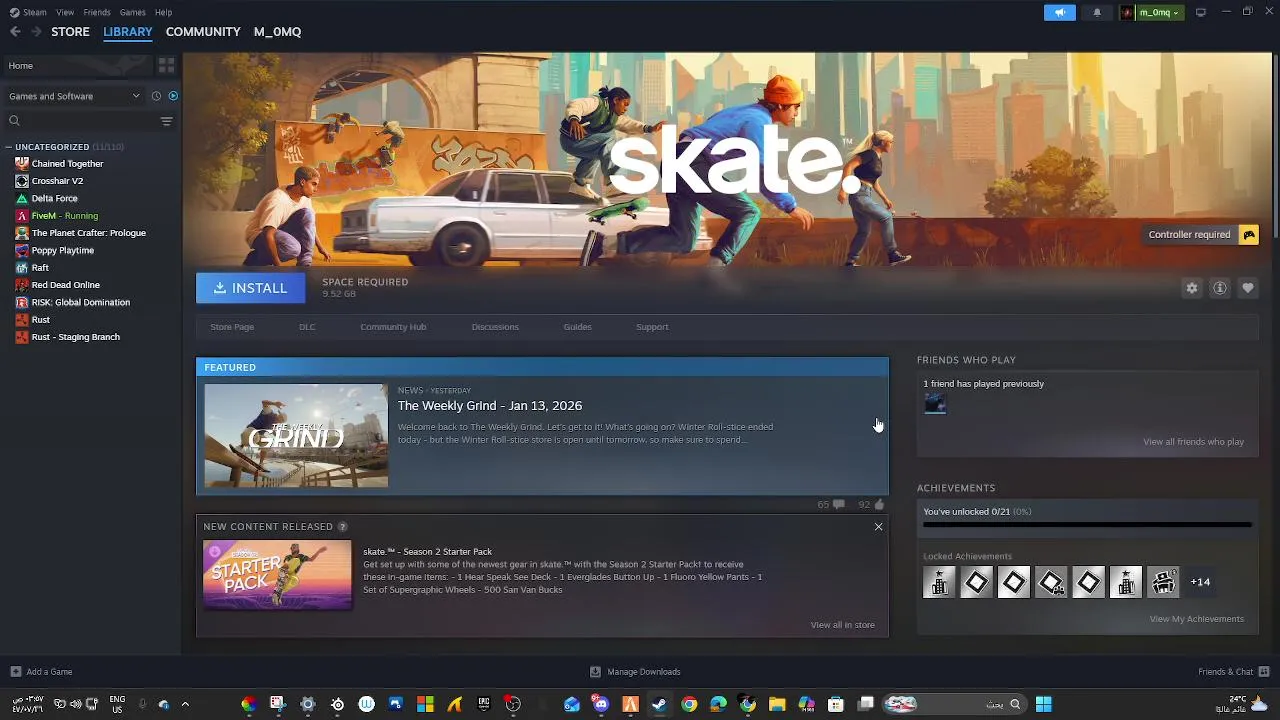Open the View menu
The width and height of the screenshot is (1280, 720).
pyautogui.click(x=65, y=12)
